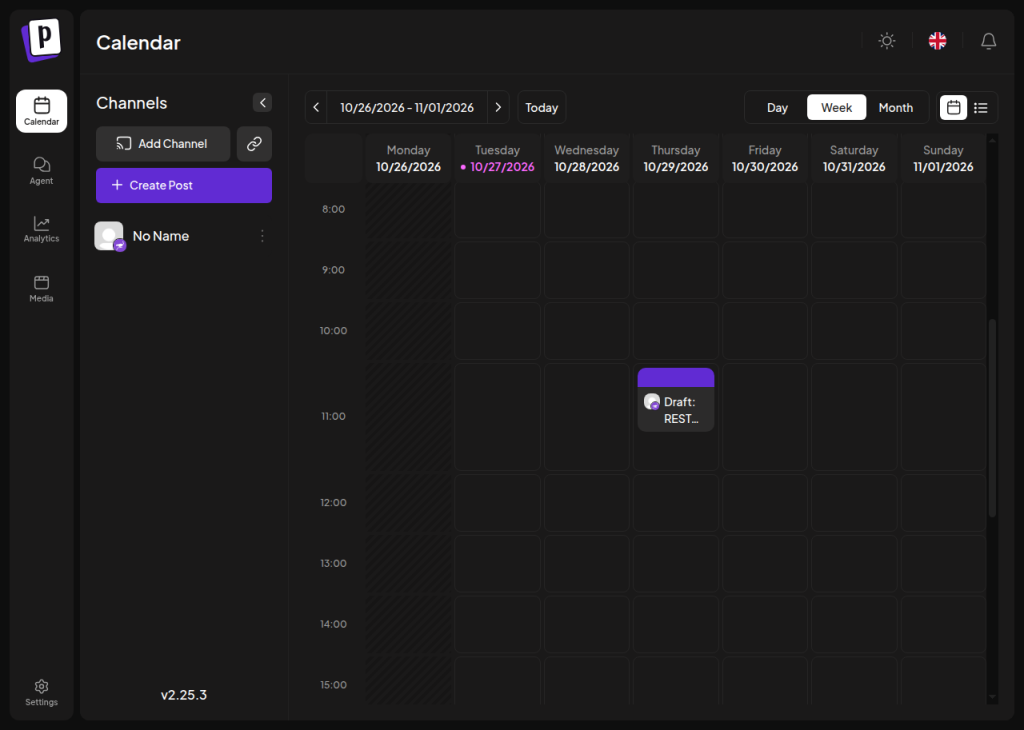Click the Postiz logo icon
Image resolution: width=1024 pixels, height=730 pixels.
pyautogui.click(x=42, y=40)
